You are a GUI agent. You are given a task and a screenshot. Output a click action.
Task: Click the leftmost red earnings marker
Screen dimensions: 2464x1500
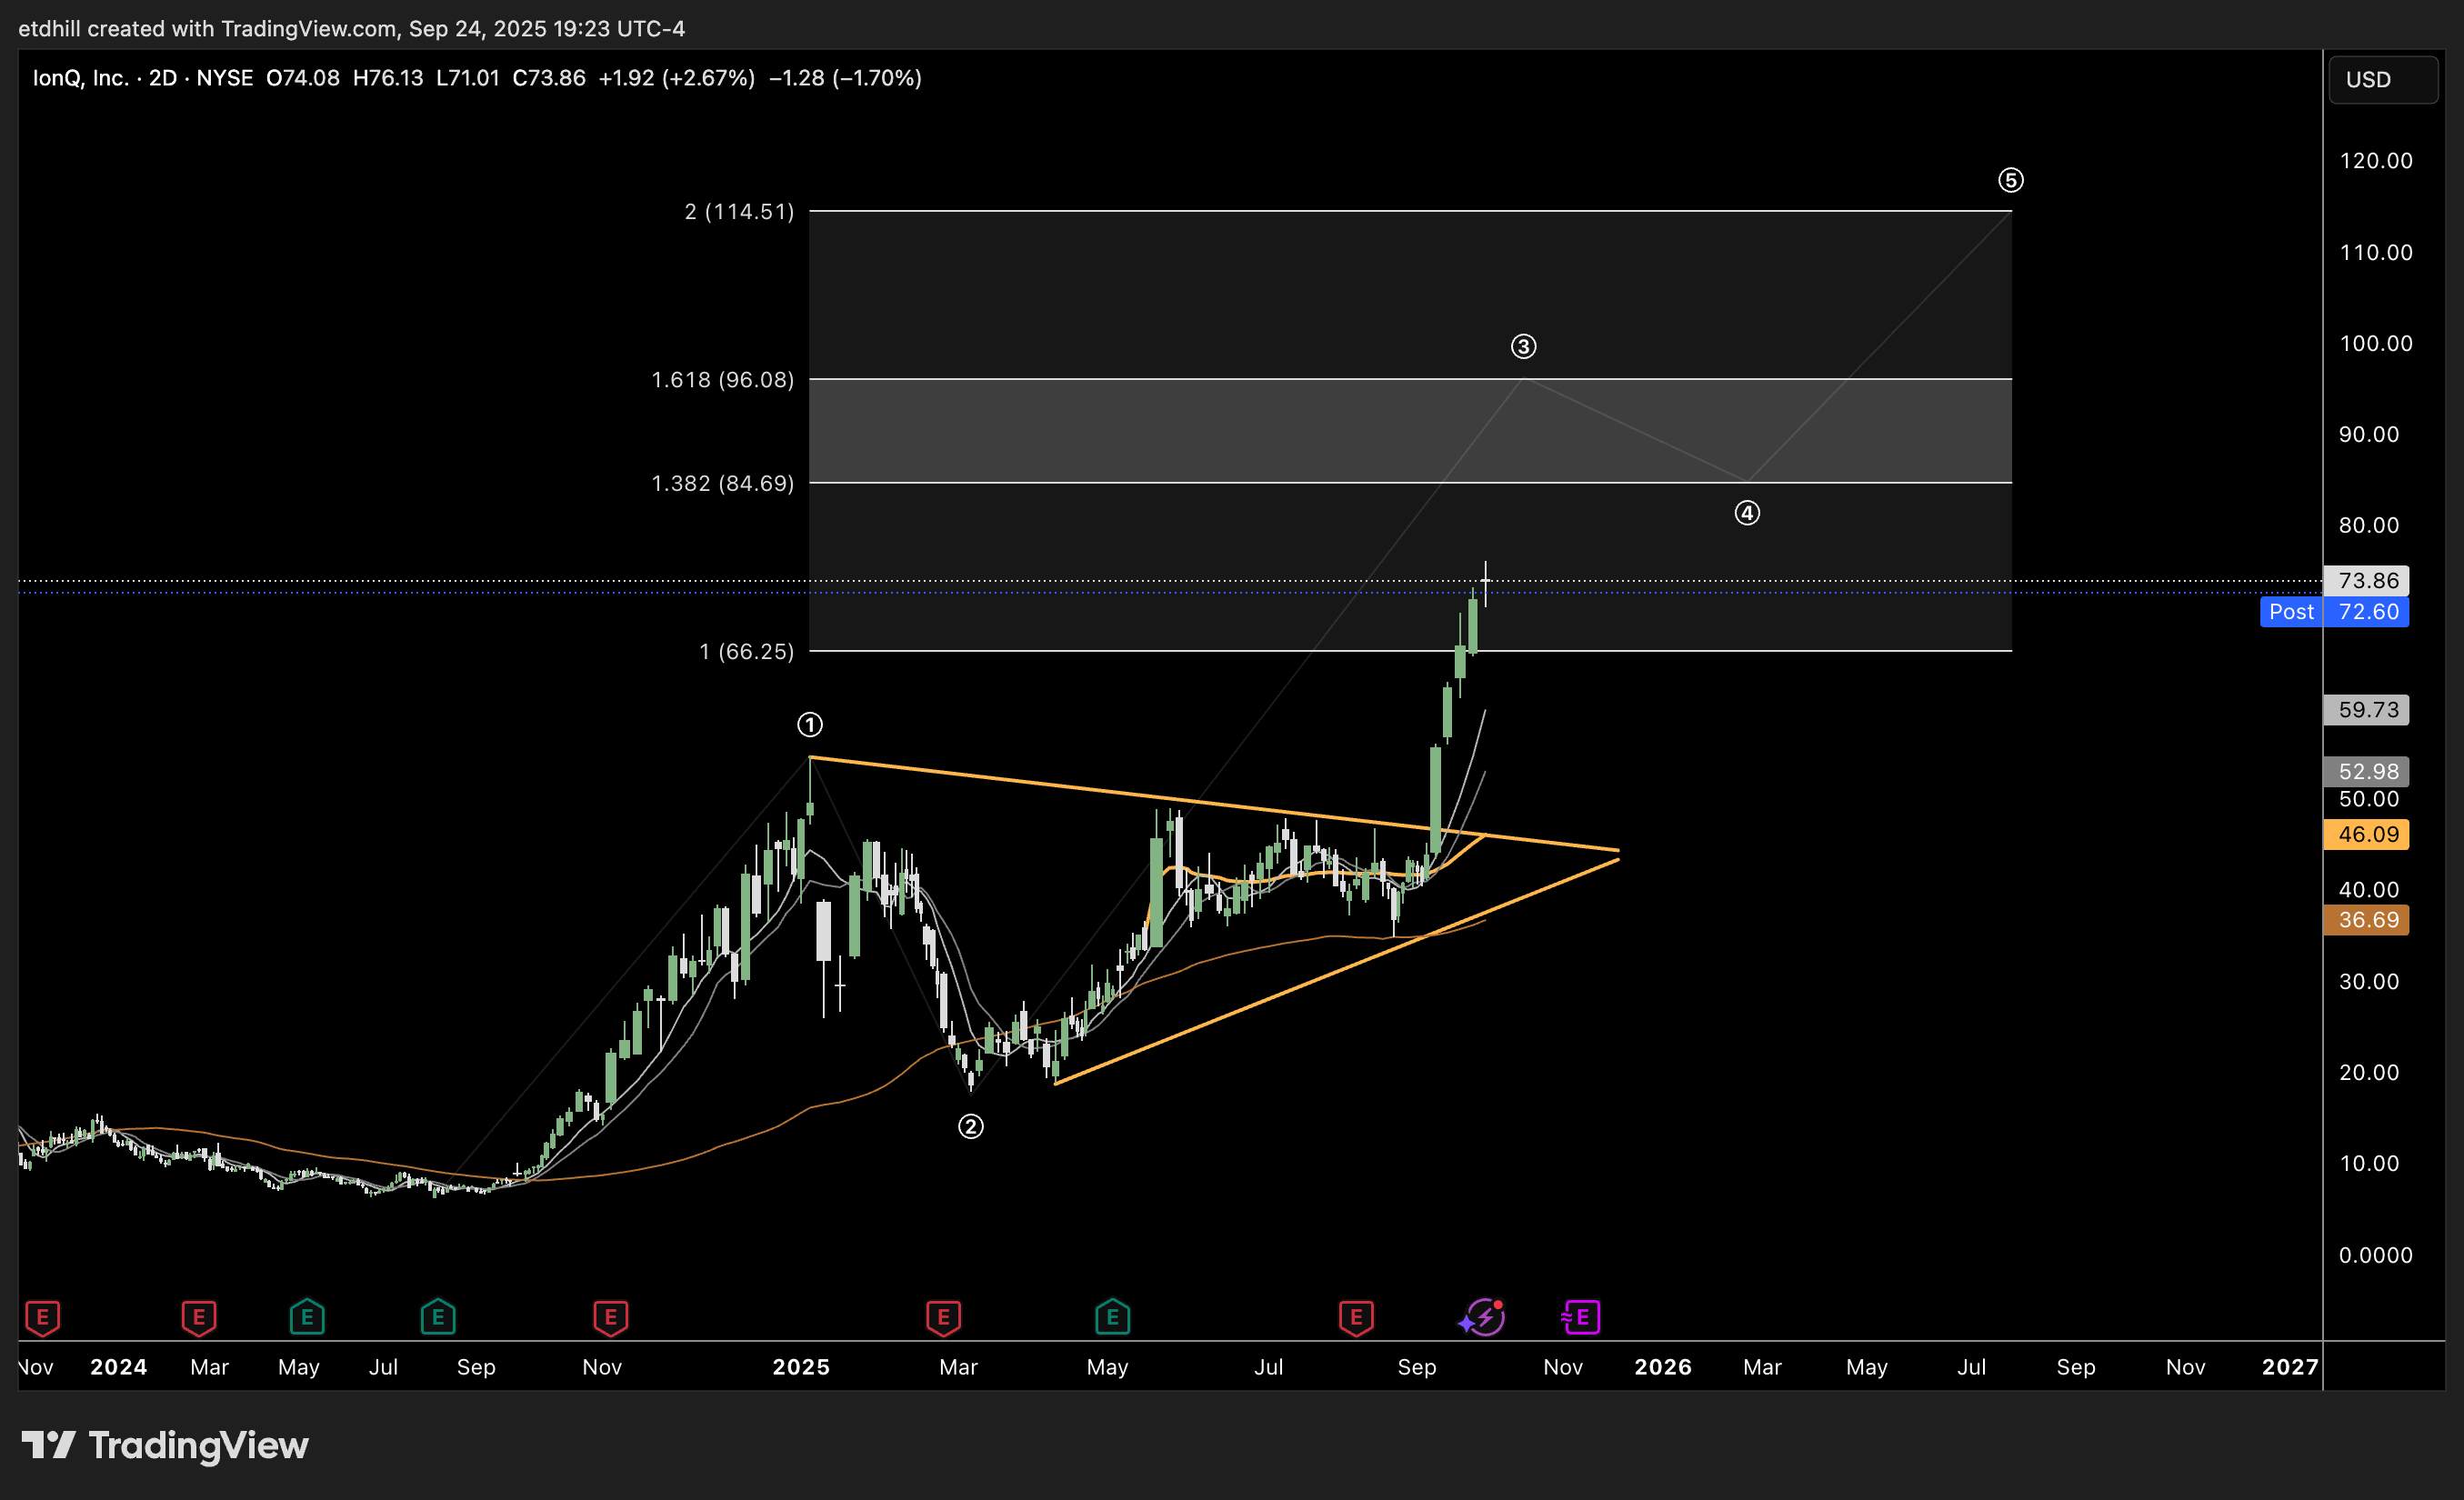point(42,1317)
